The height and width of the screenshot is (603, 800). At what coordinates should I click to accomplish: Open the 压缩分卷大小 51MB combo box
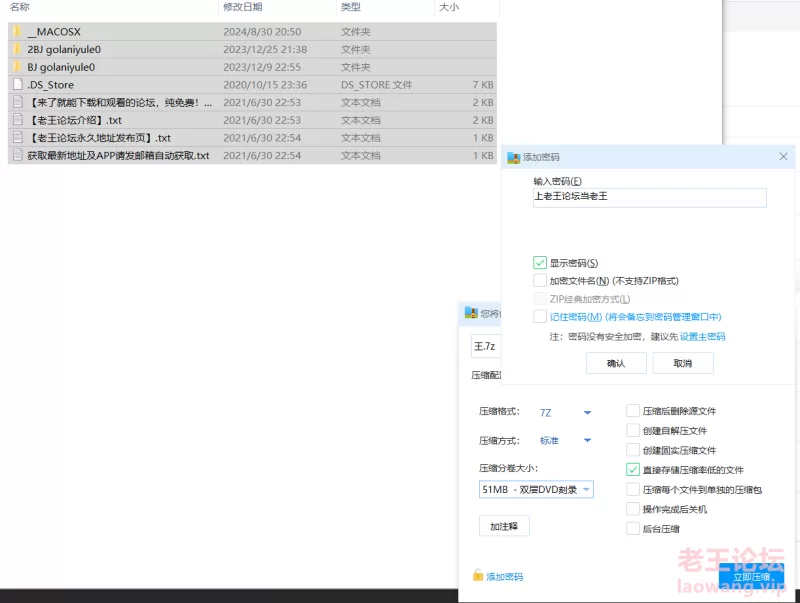[536, 490]
